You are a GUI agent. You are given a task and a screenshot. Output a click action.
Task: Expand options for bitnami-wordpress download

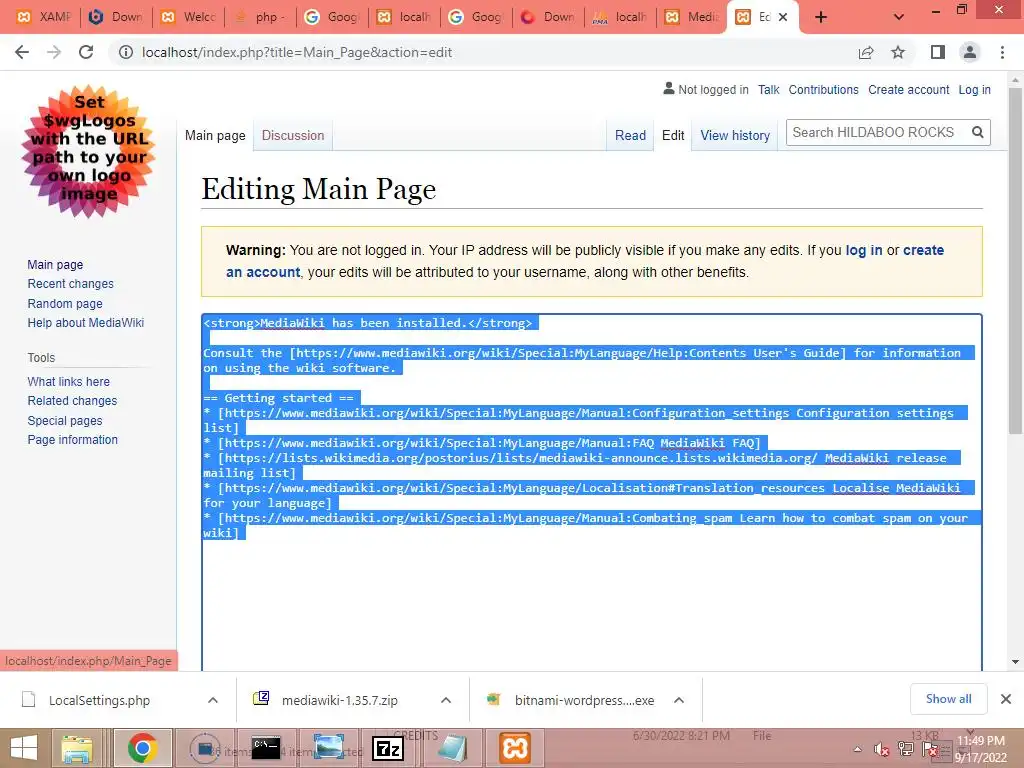coord(679,700)
